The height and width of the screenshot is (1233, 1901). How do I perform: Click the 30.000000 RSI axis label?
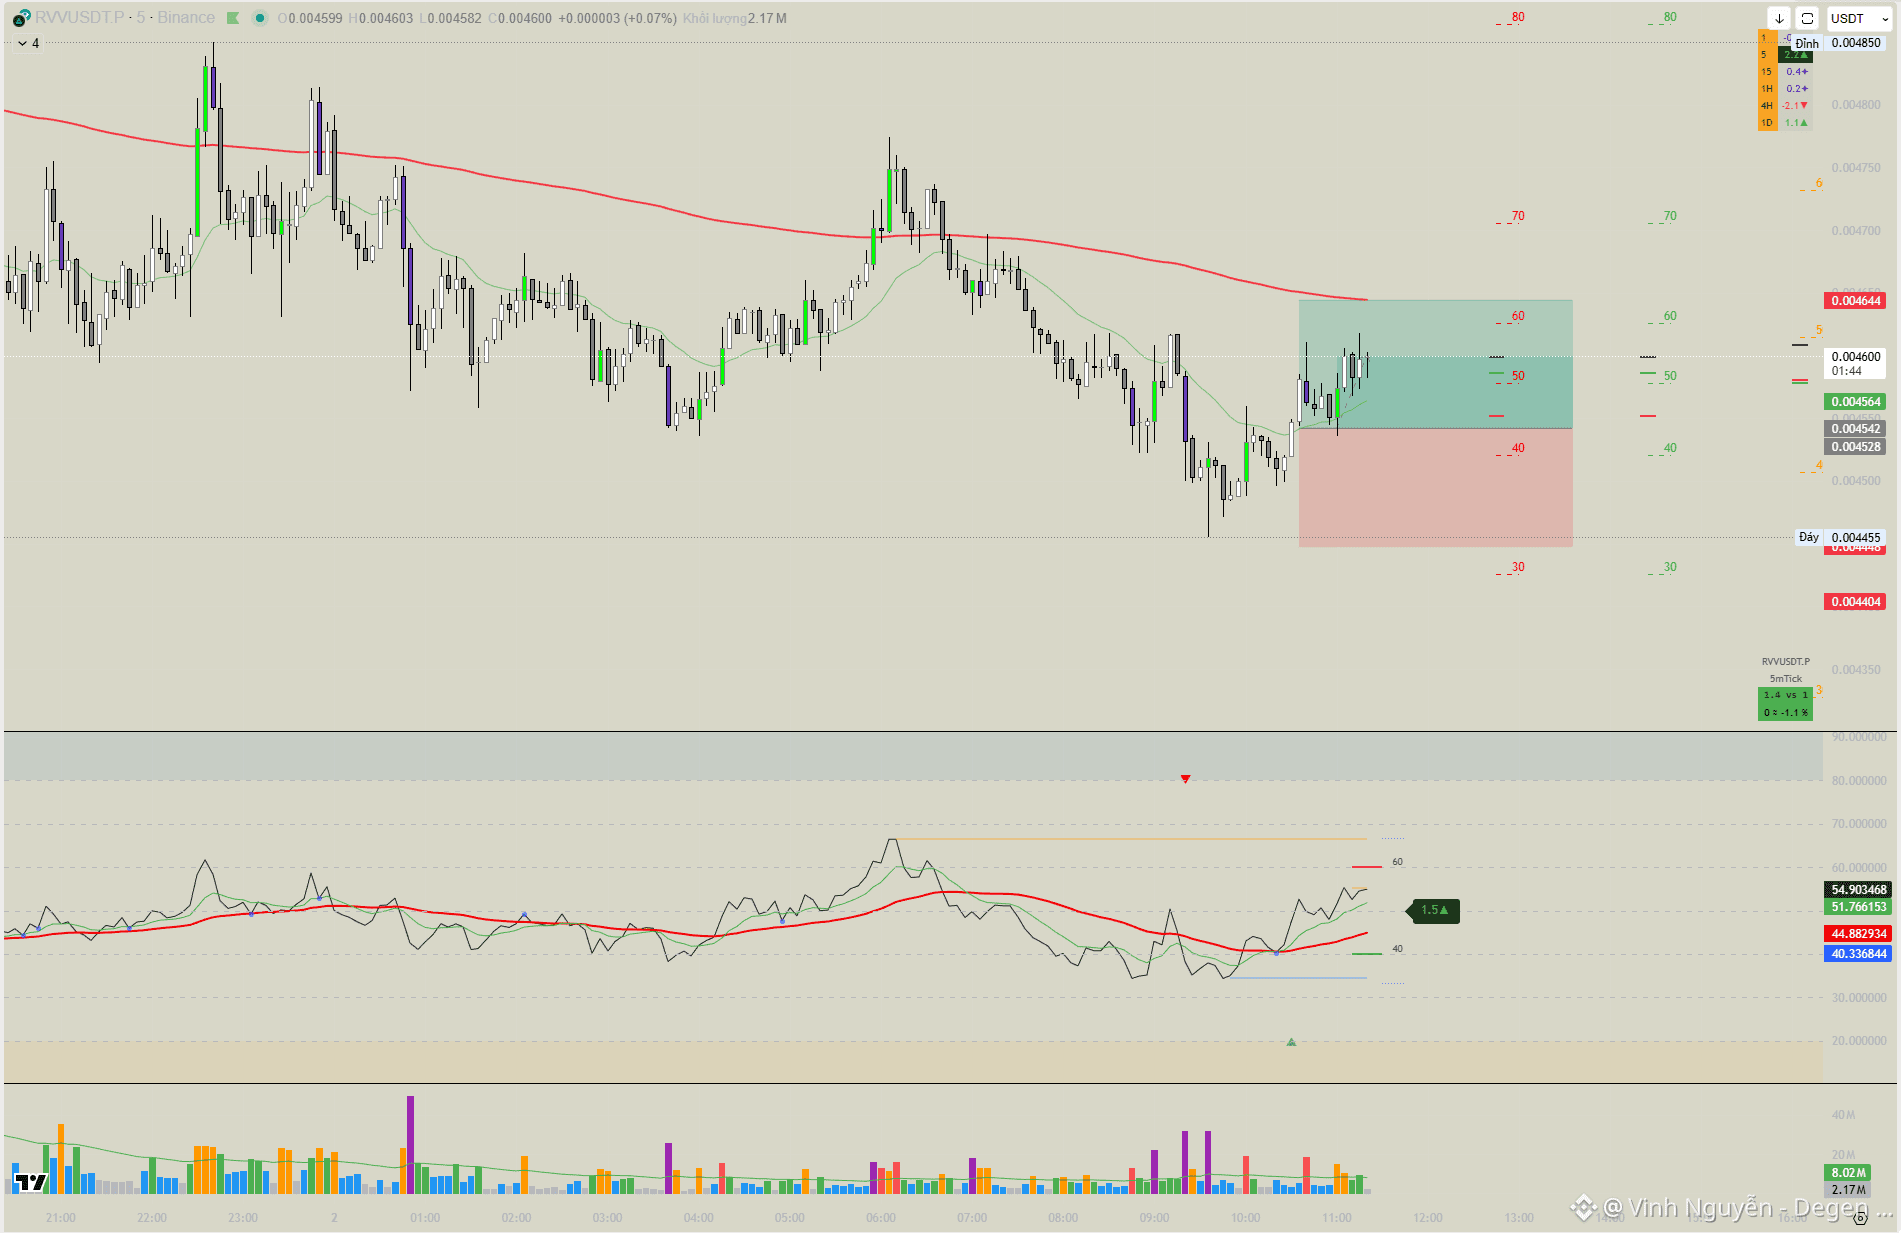(1859, 998)
